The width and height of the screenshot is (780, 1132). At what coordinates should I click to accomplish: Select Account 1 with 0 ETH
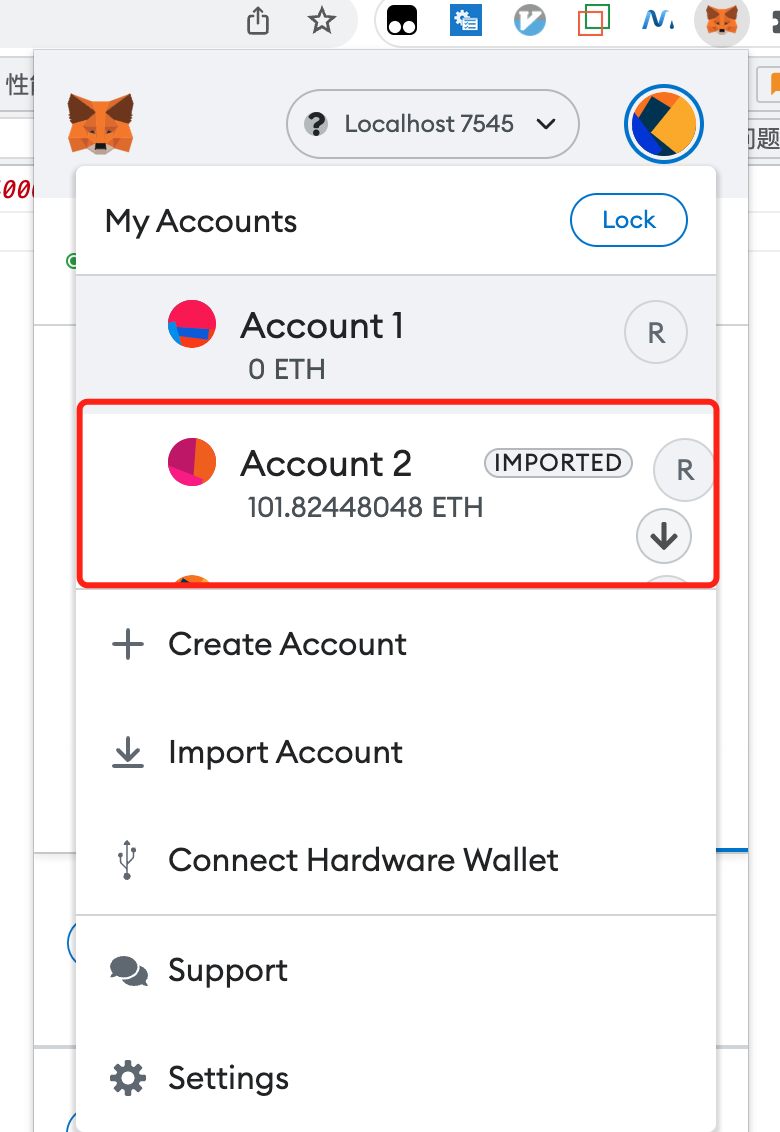click(396, 337)
